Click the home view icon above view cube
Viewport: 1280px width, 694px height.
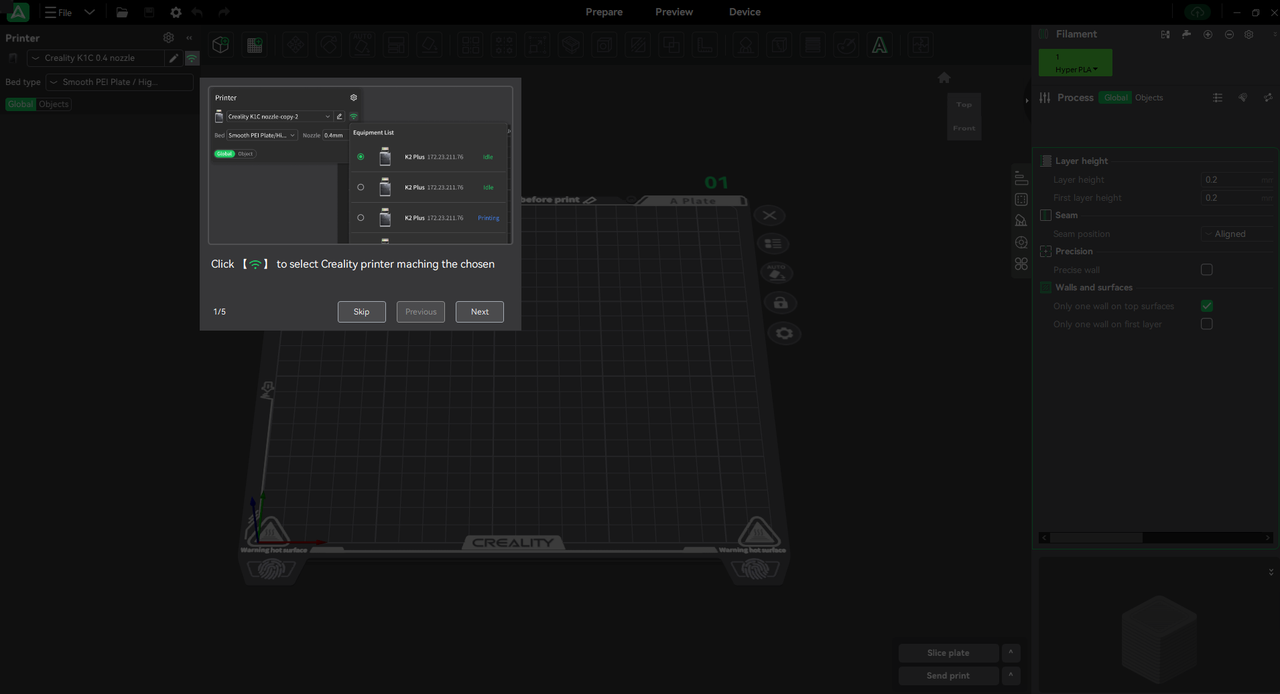pyautogui.click(x=944, y=77)
